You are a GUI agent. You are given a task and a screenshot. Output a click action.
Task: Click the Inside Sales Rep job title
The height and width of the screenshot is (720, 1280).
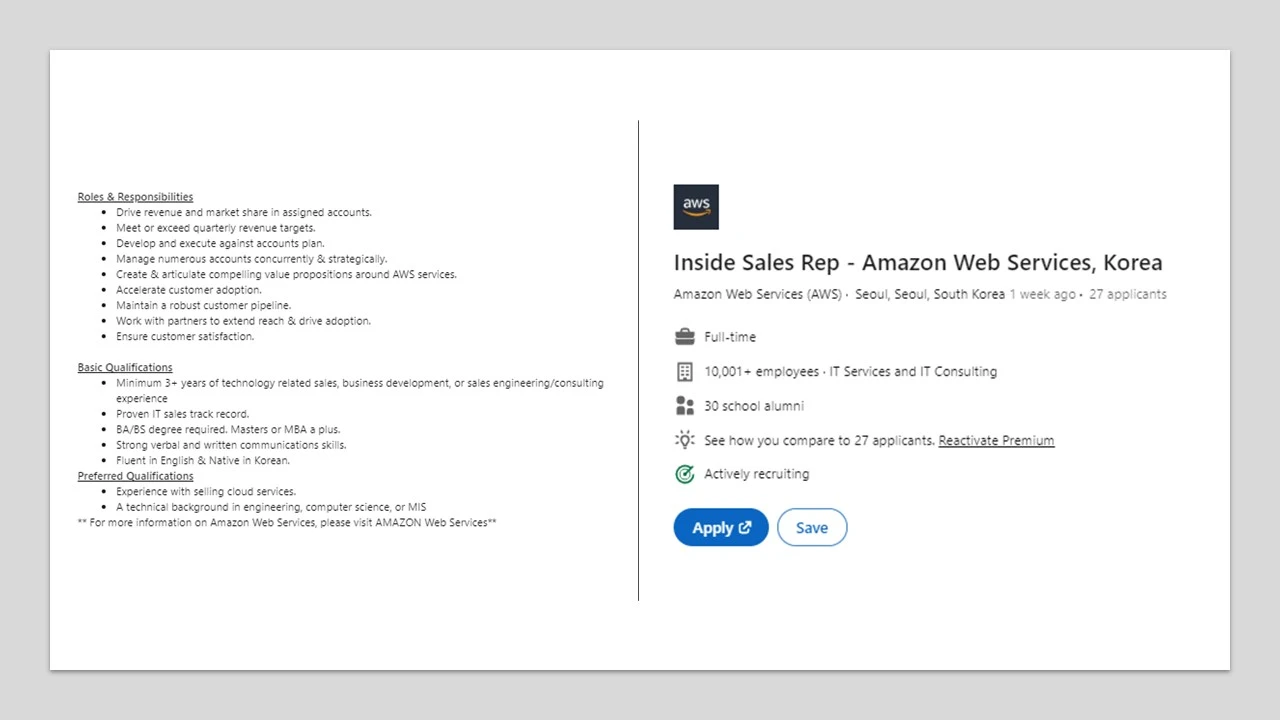point(917,263)
